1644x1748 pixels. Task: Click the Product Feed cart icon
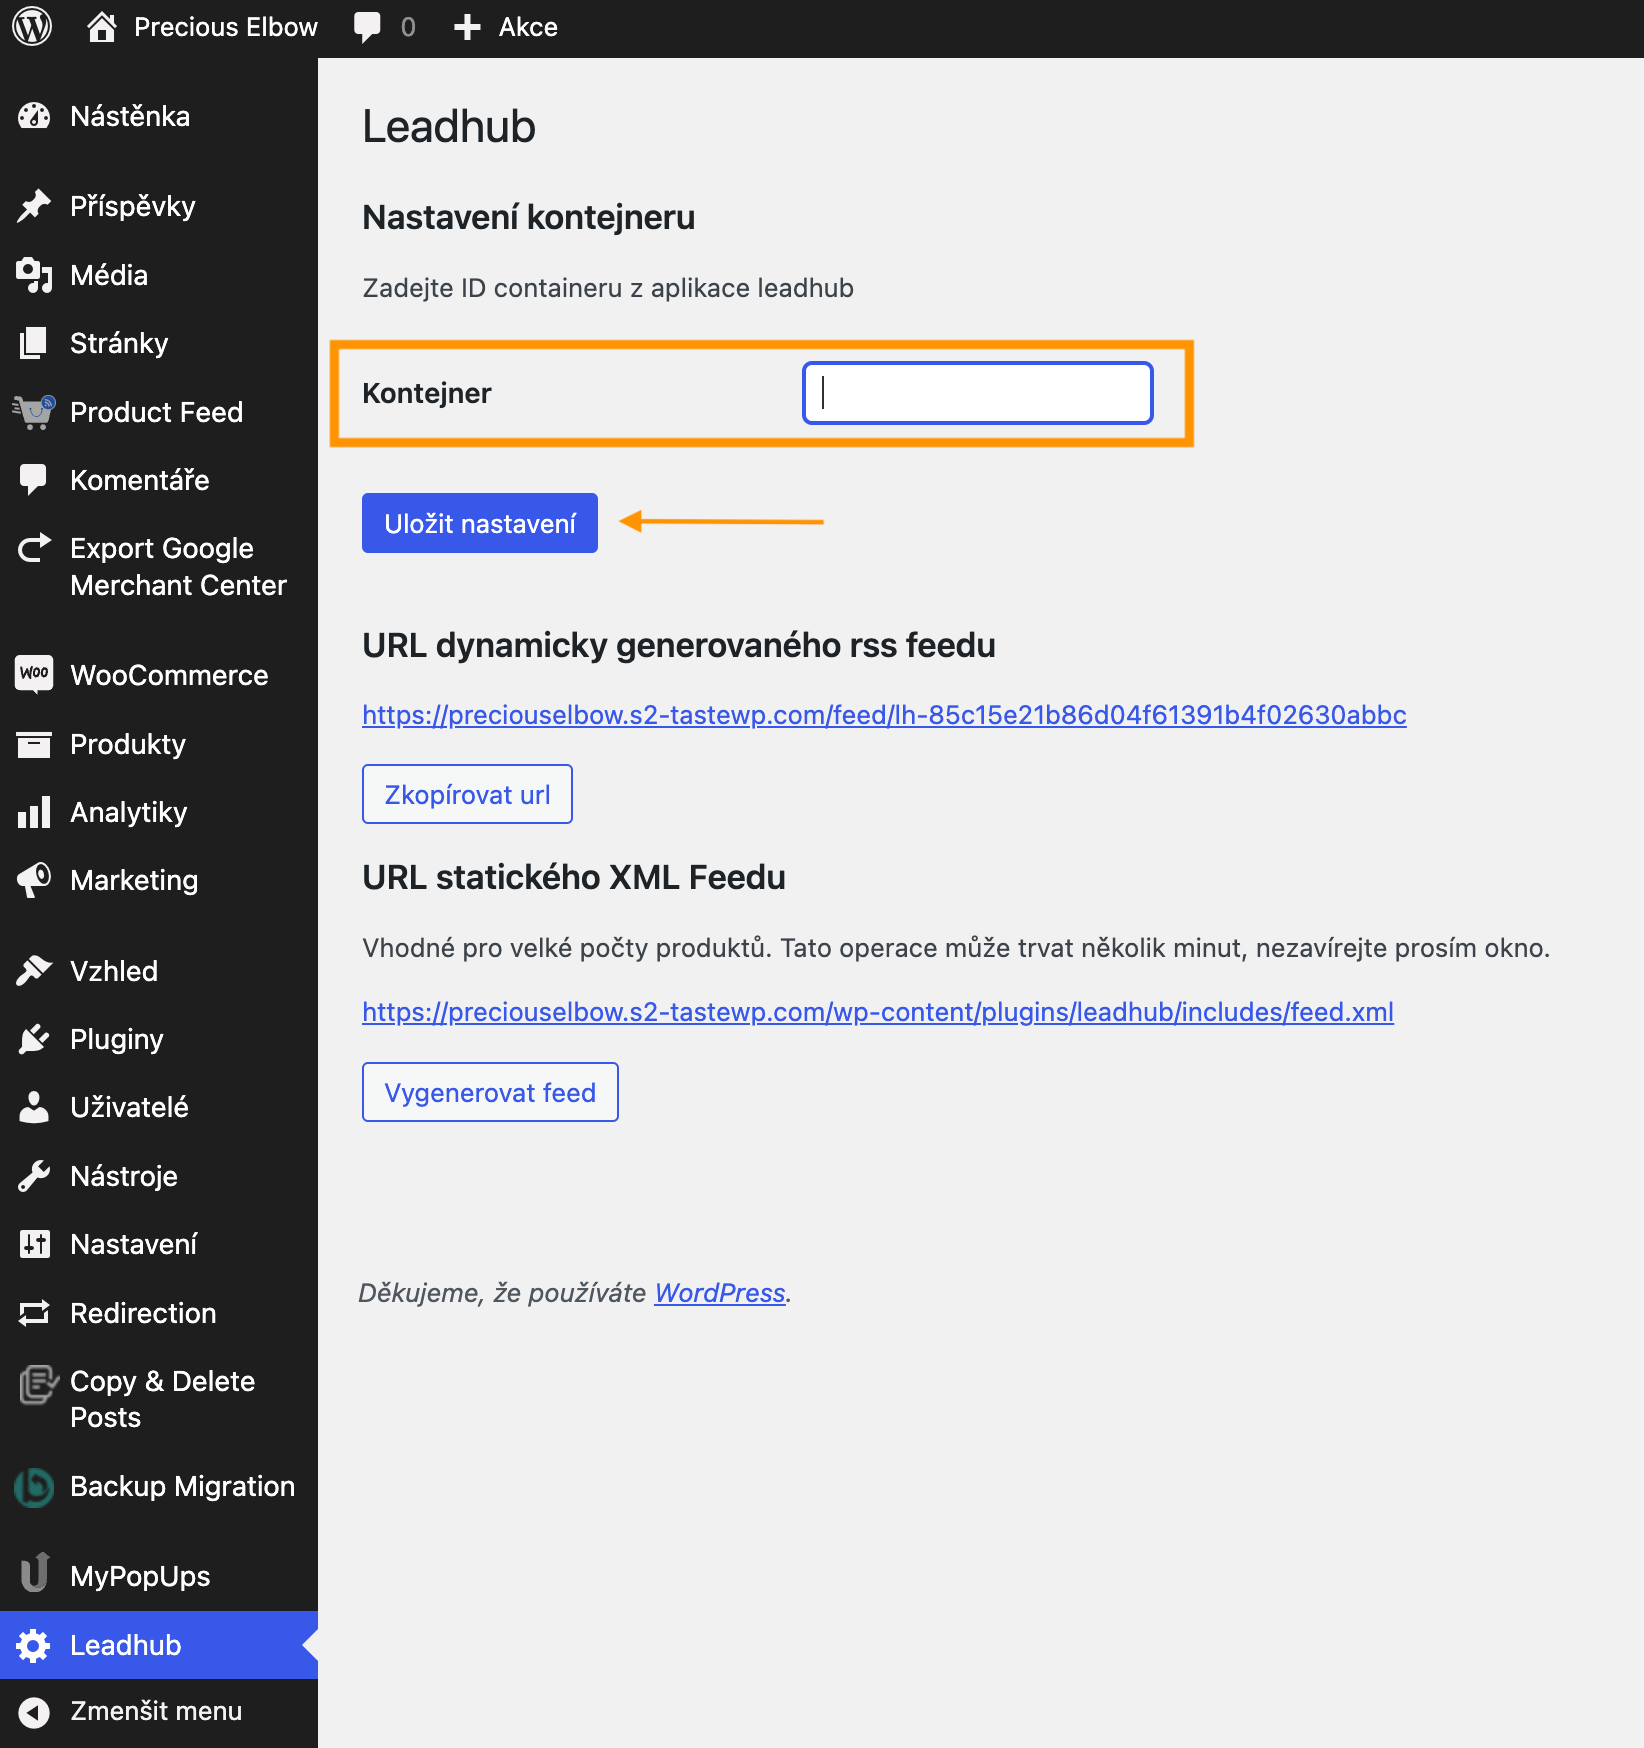34,412
